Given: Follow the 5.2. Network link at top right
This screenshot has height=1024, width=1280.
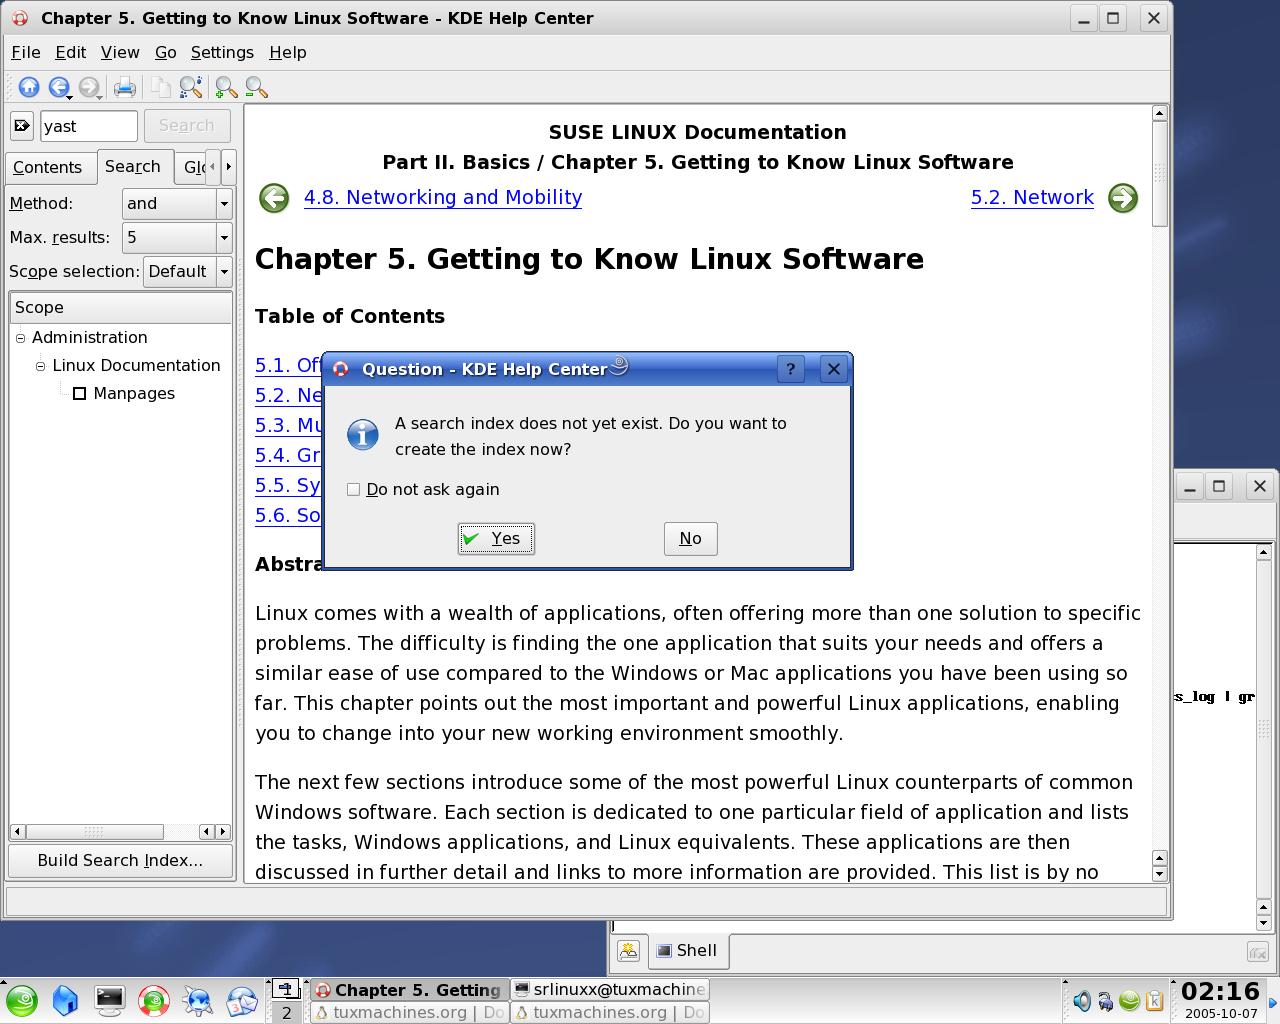Looking at the screenshot, I should 1032,197.
